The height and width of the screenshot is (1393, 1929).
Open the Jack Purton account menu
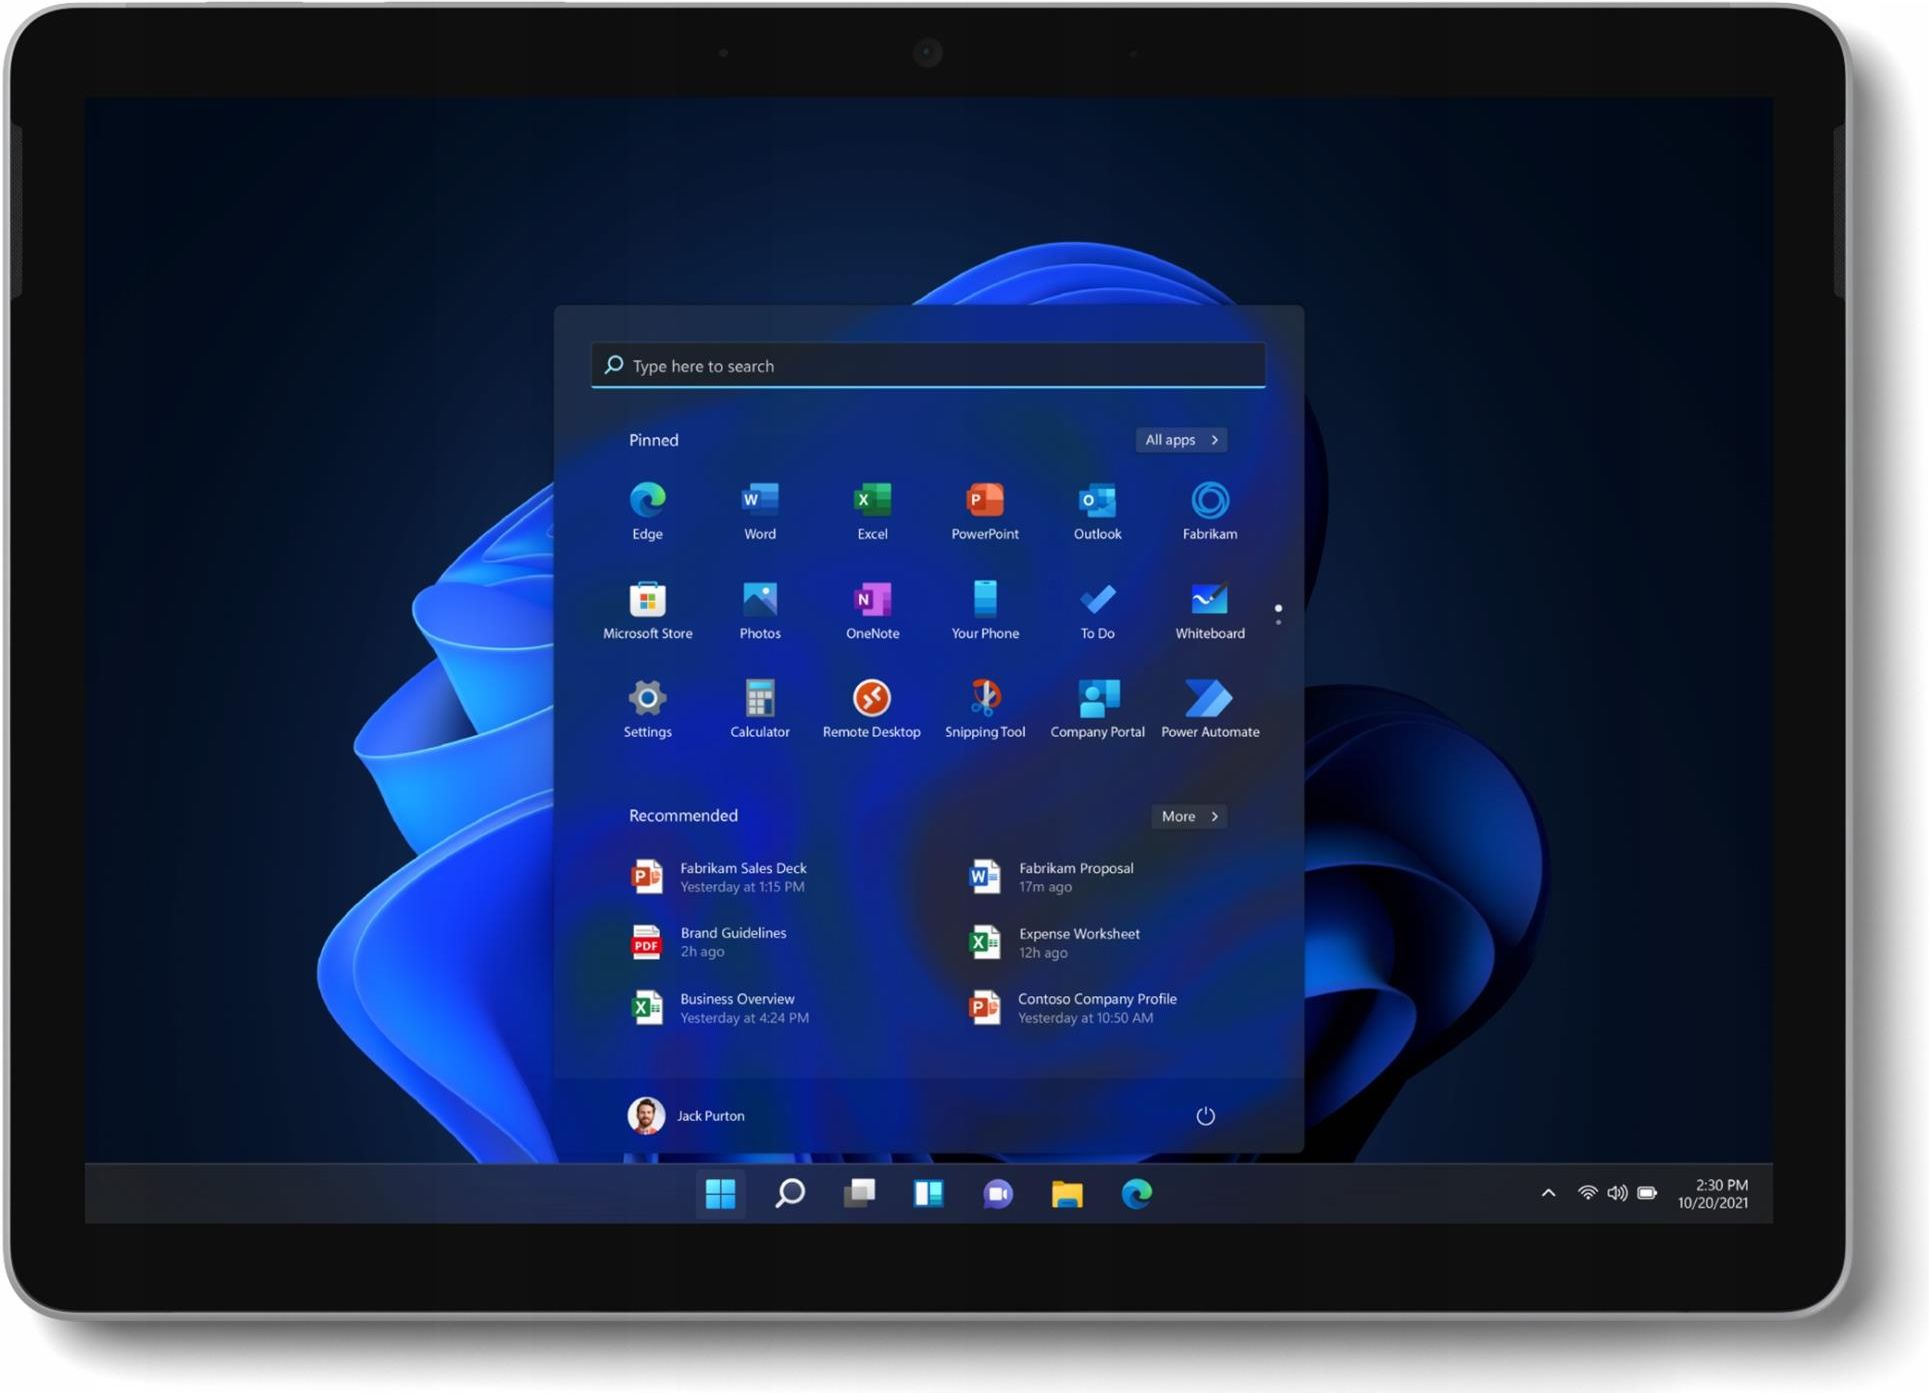[686, 1115]
